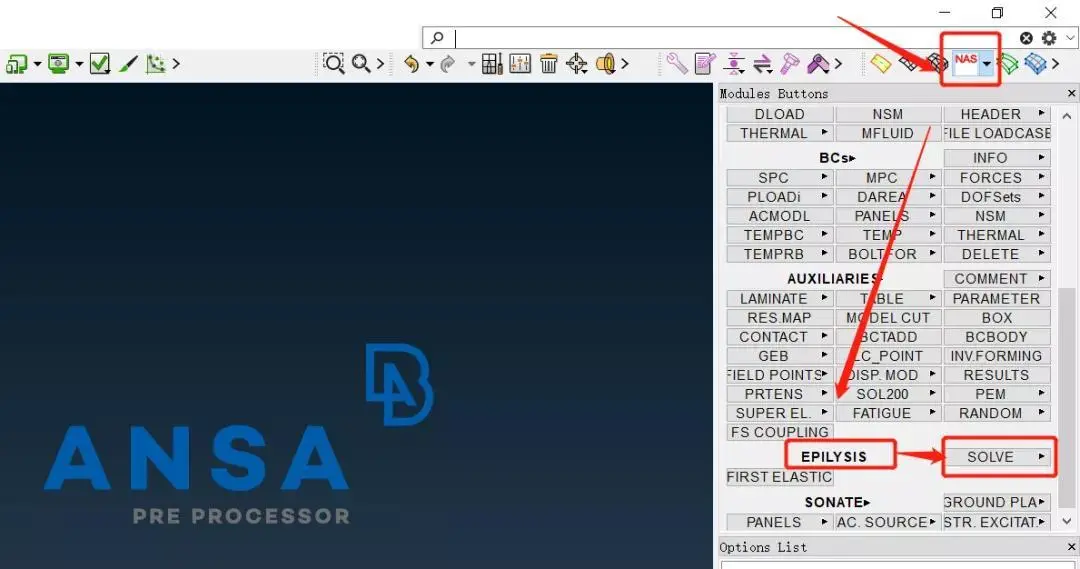Open dropdown beside the window layout icon

pos(37,64)
